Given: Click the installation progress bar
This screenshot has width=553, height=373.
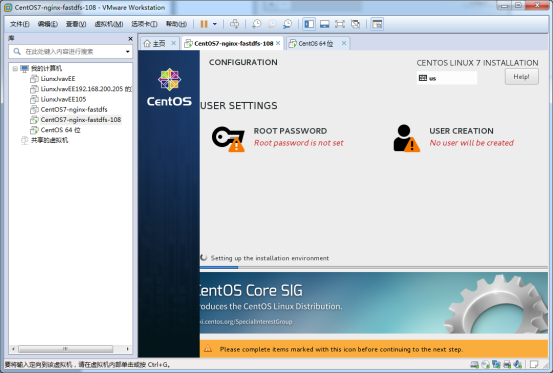Looking at the screenshot, I should point(373,268).
